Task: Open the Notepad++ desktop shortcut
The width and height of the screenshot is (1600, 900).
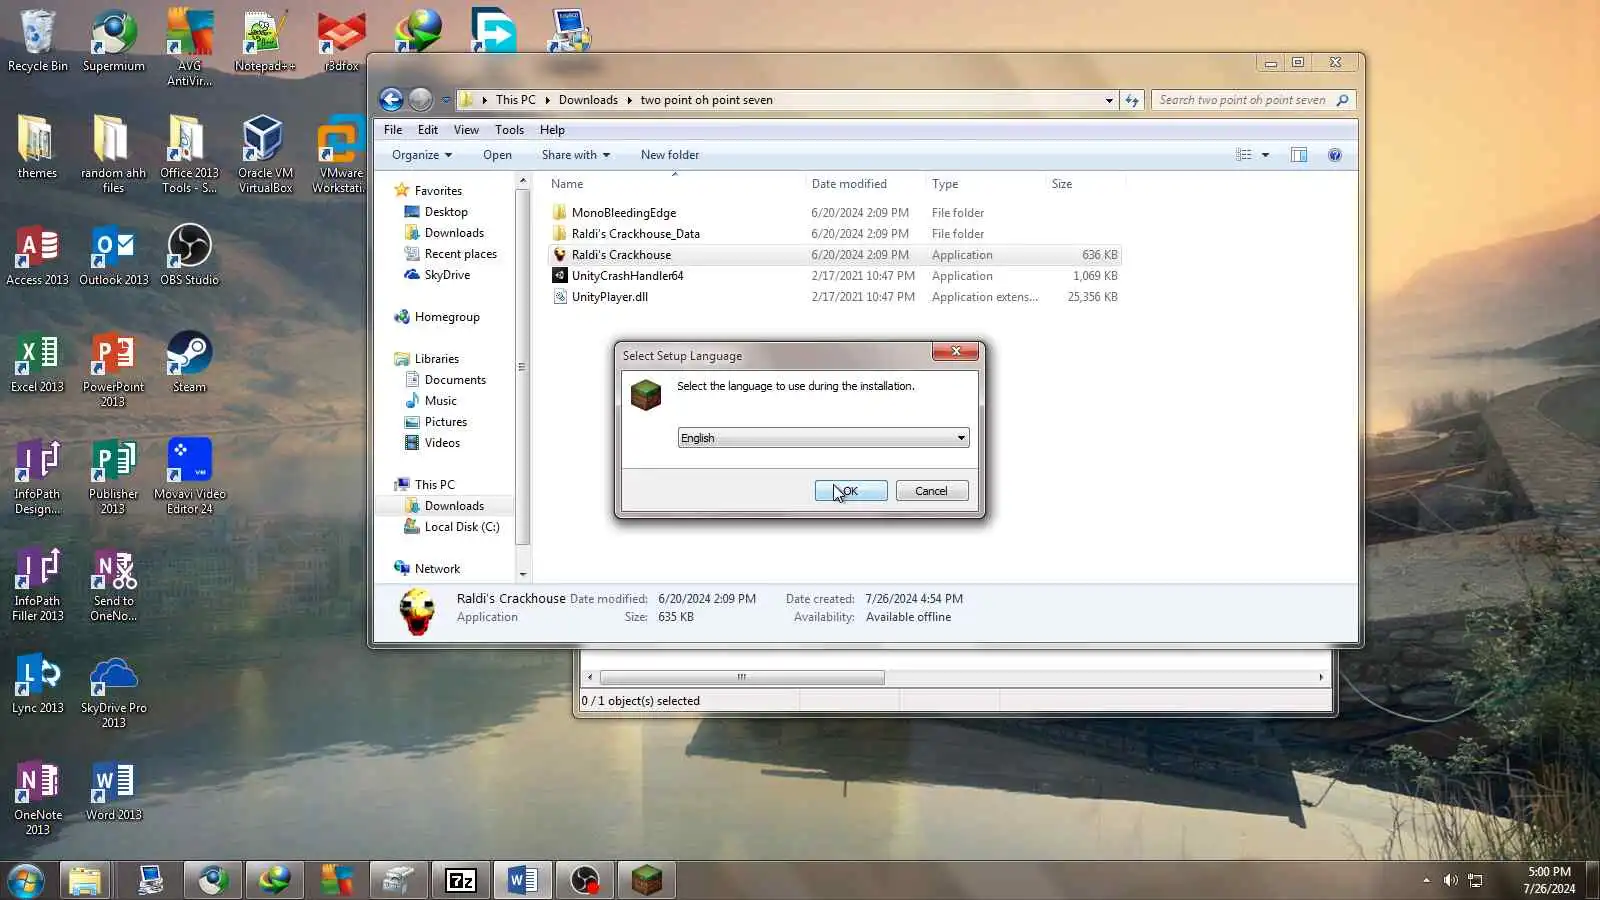Action: click(265, 41)
